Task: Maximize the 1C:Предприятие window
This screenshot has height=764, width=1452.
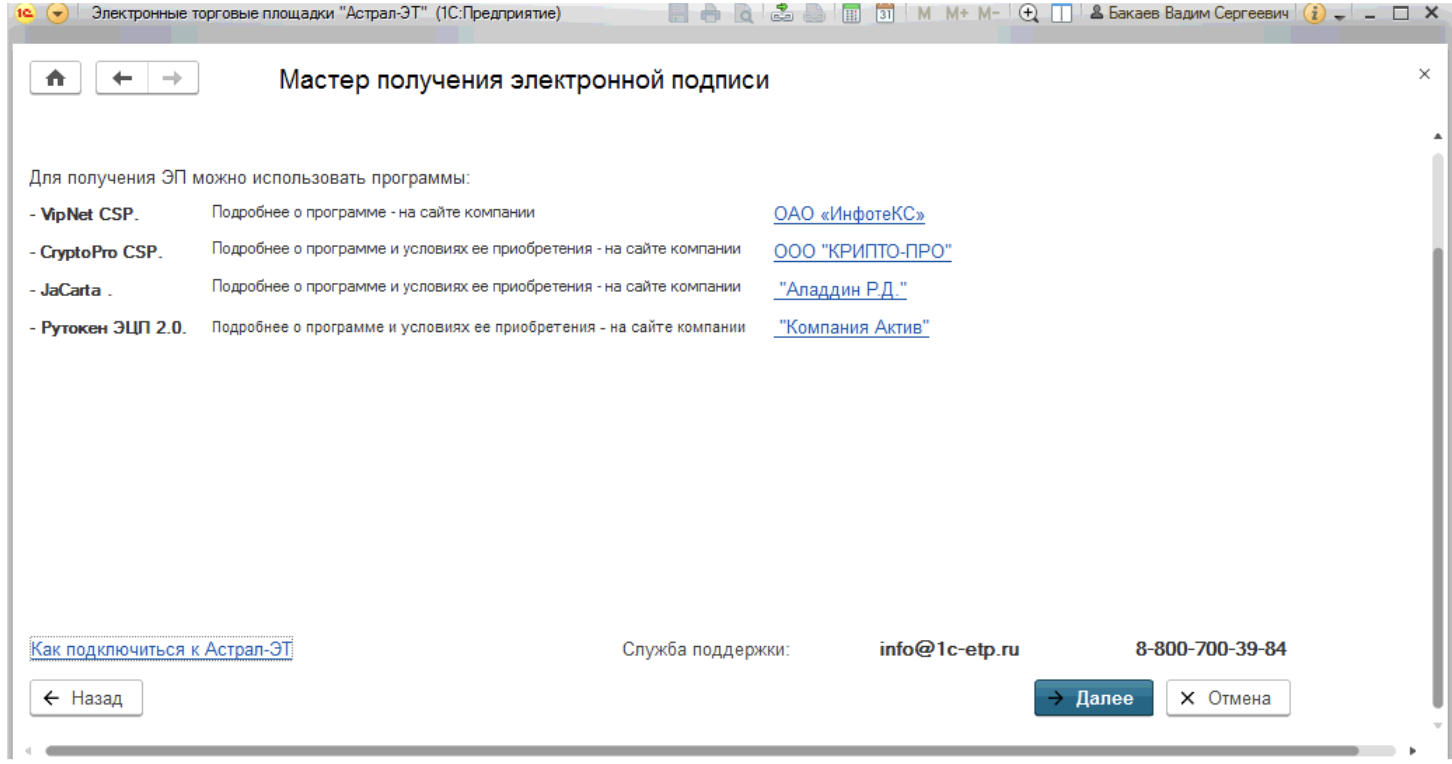Action: (1400, 14)
